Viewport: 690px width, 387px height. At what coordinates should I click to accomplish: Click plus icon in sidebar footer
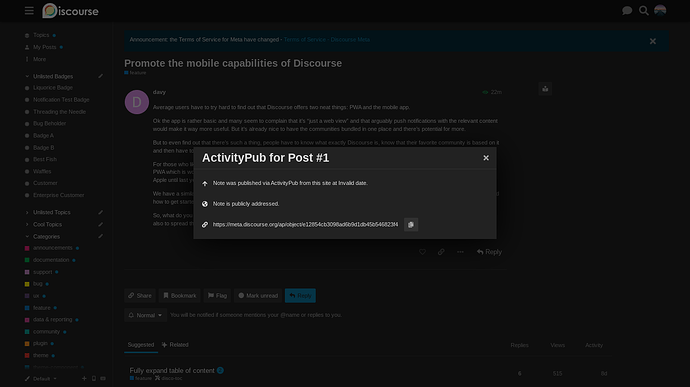point(84,379)
